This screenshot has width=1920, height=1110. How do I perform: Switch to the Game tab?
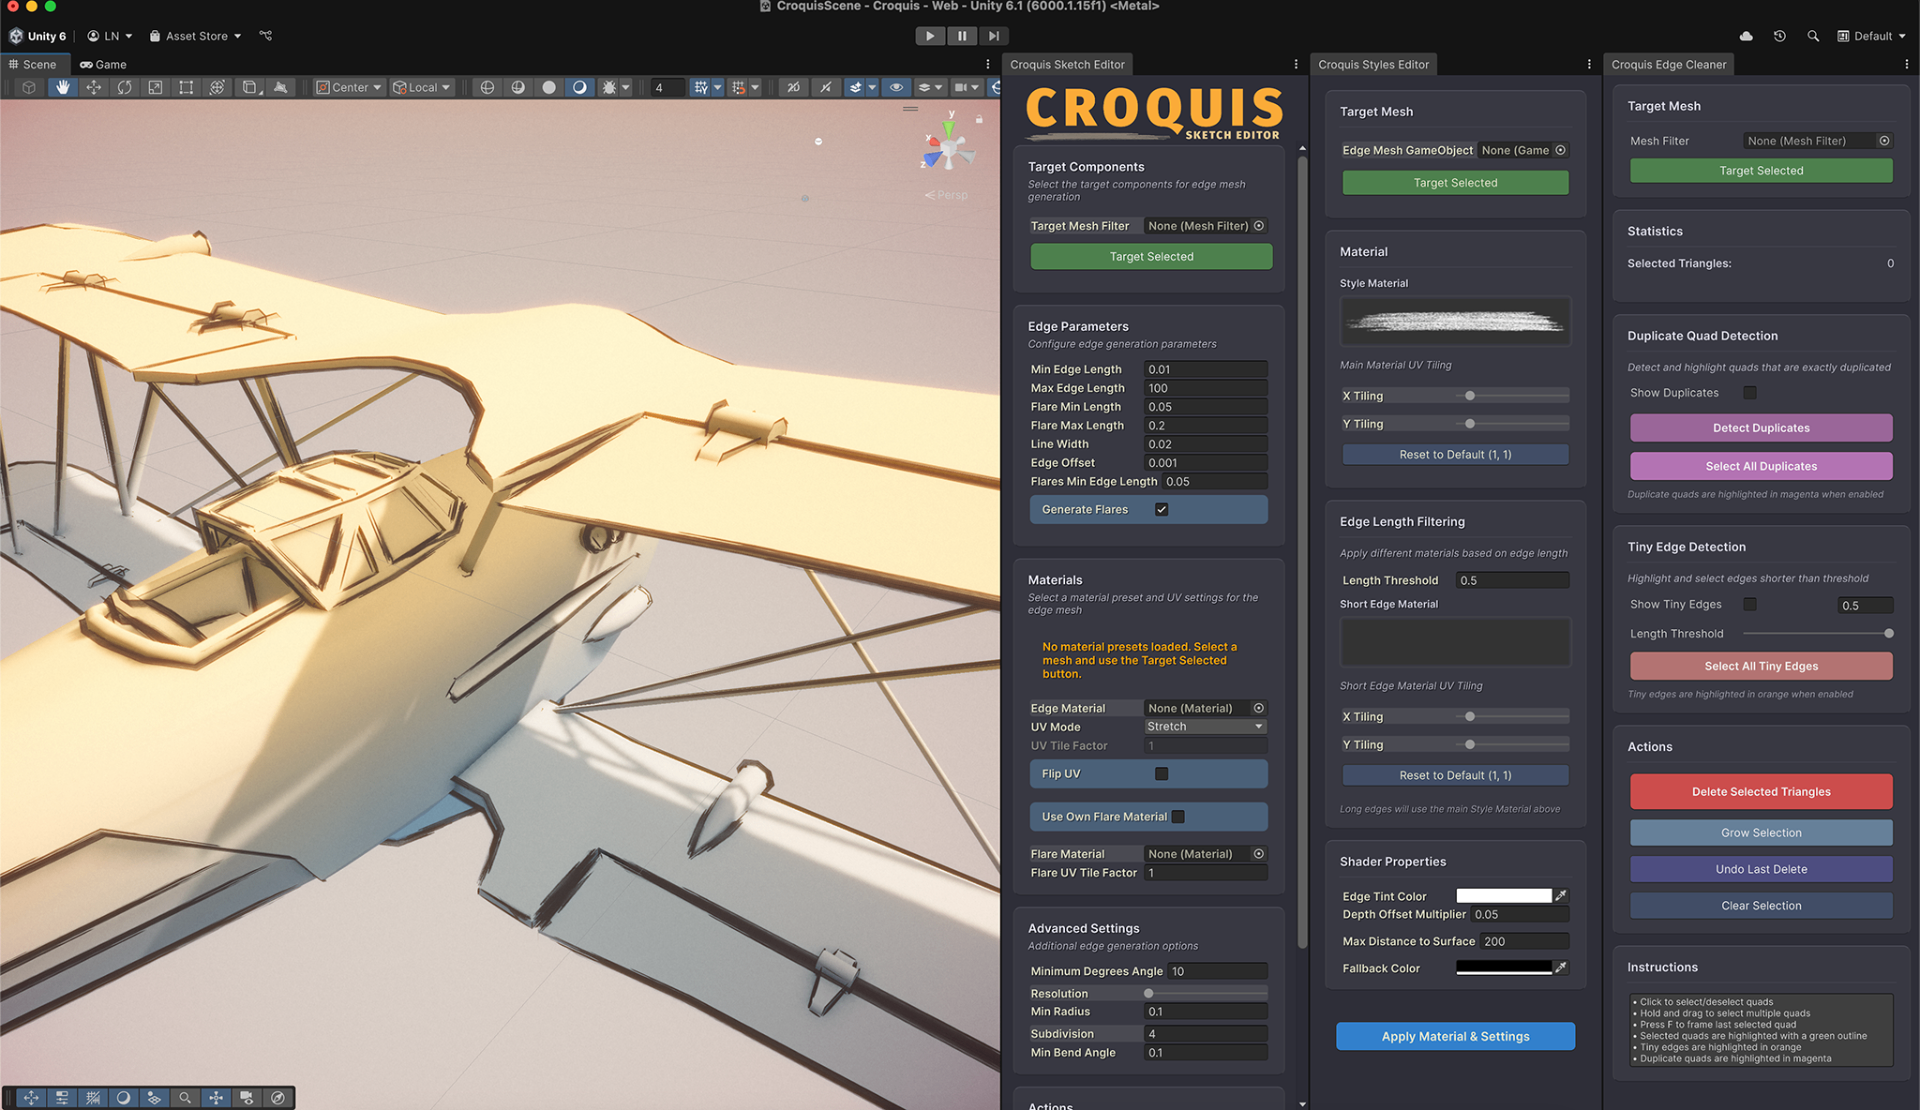(103, 64)
